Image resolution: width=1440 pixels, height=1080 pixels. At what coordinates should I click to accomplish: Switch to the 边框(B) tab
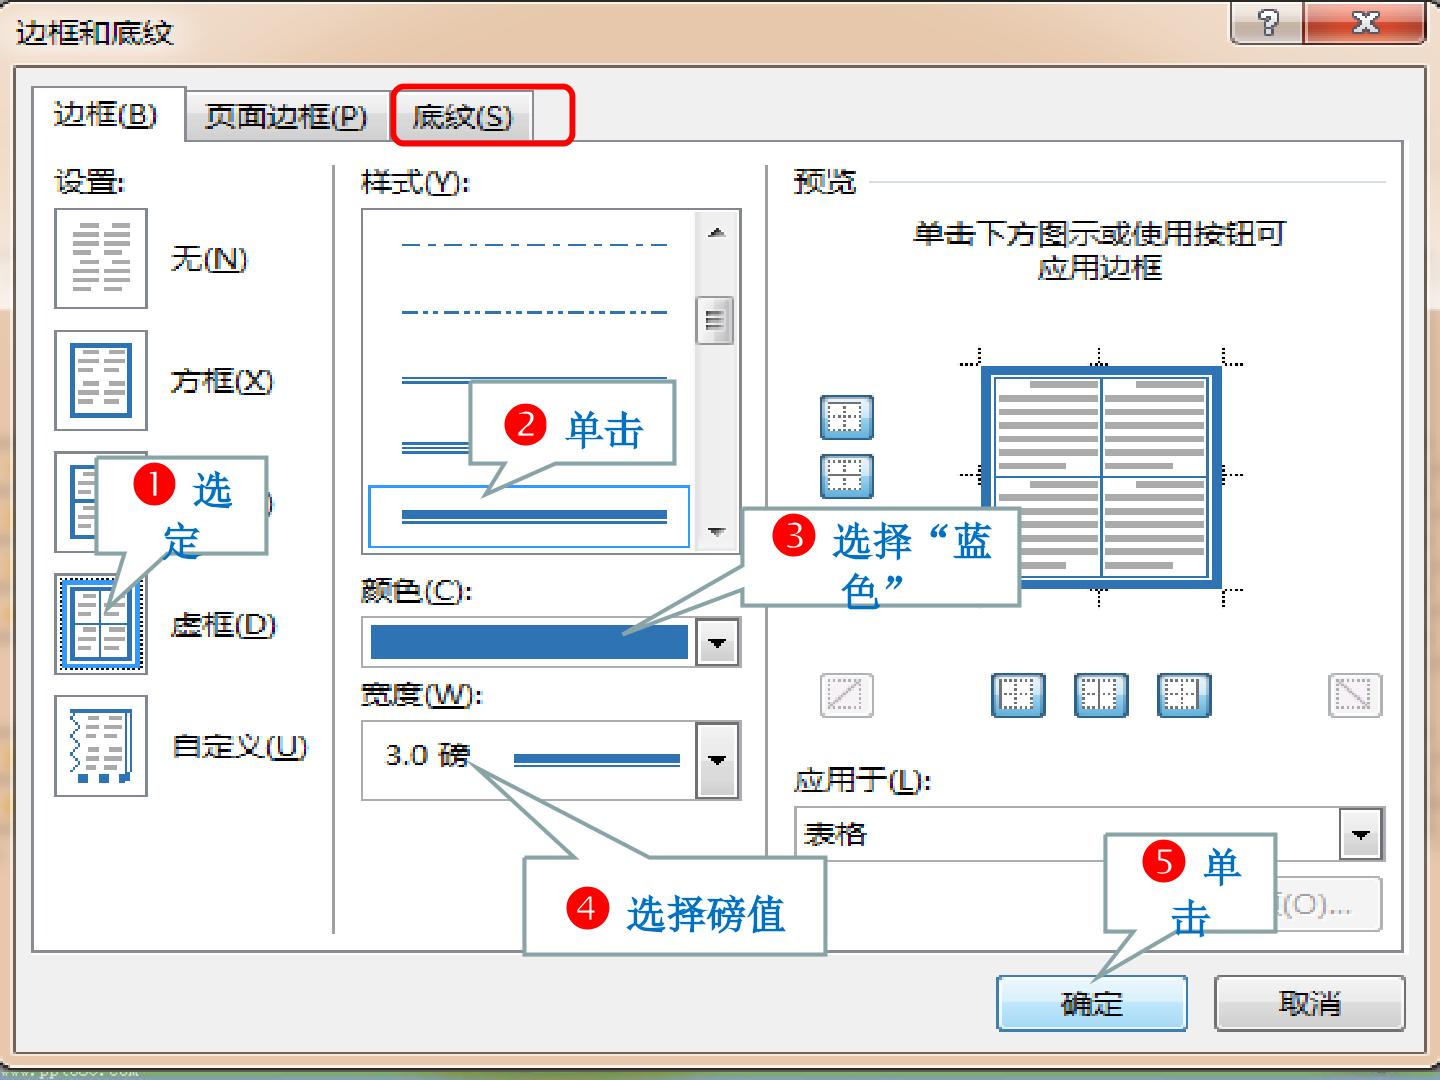(106, 115)
